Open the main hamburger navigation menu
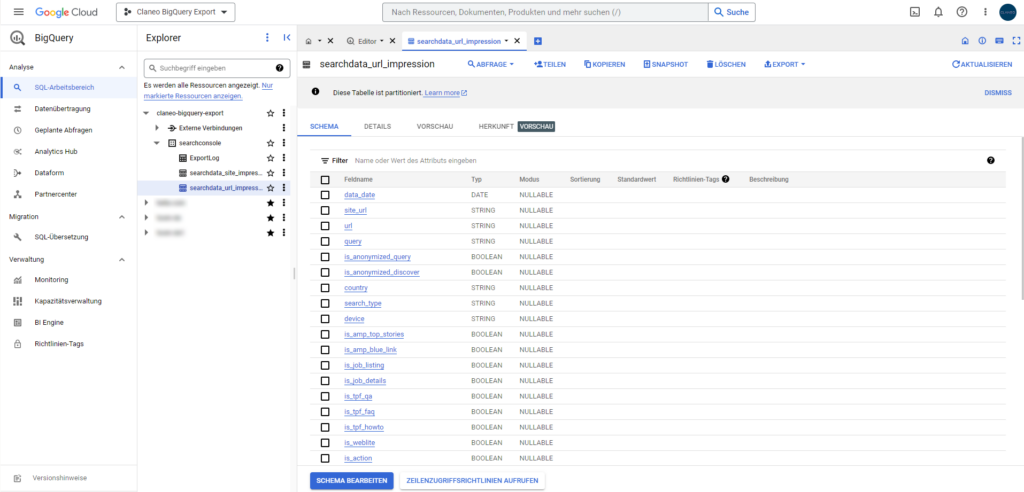 pyautogui.click(x=18, y=12)
